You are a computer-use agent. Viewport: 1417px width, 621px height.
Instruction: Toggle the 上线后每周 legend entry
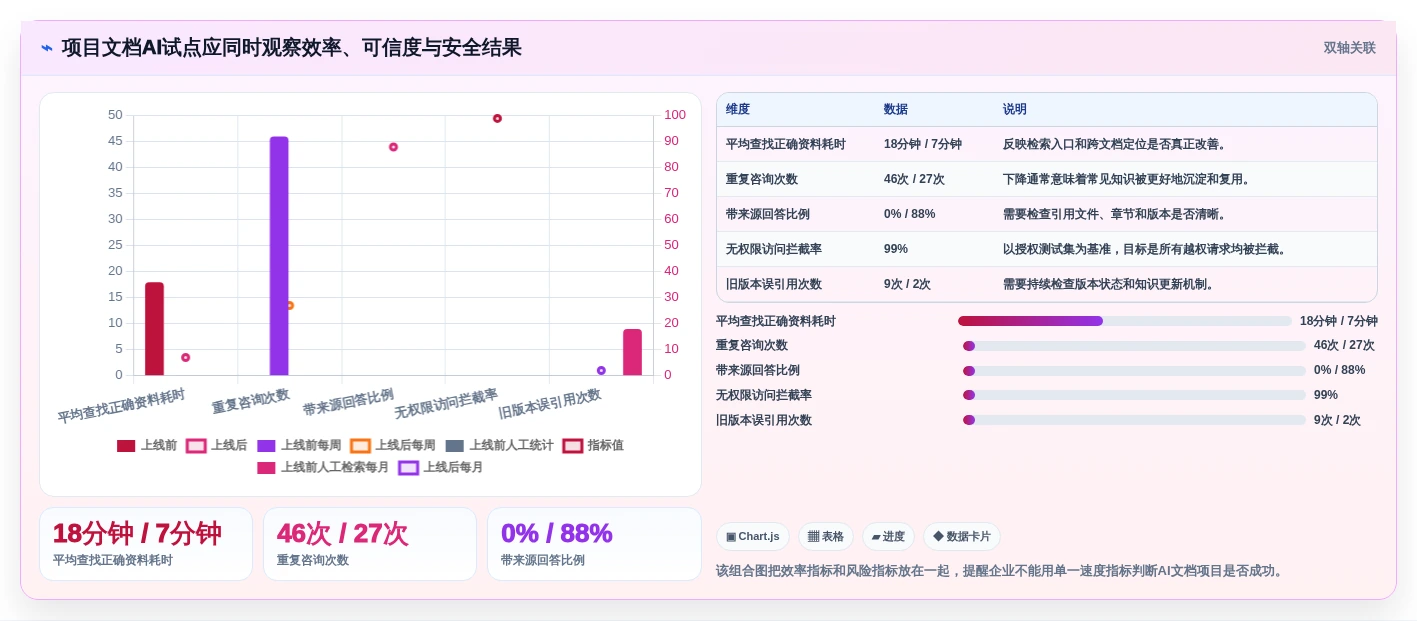tap(393, 446)
